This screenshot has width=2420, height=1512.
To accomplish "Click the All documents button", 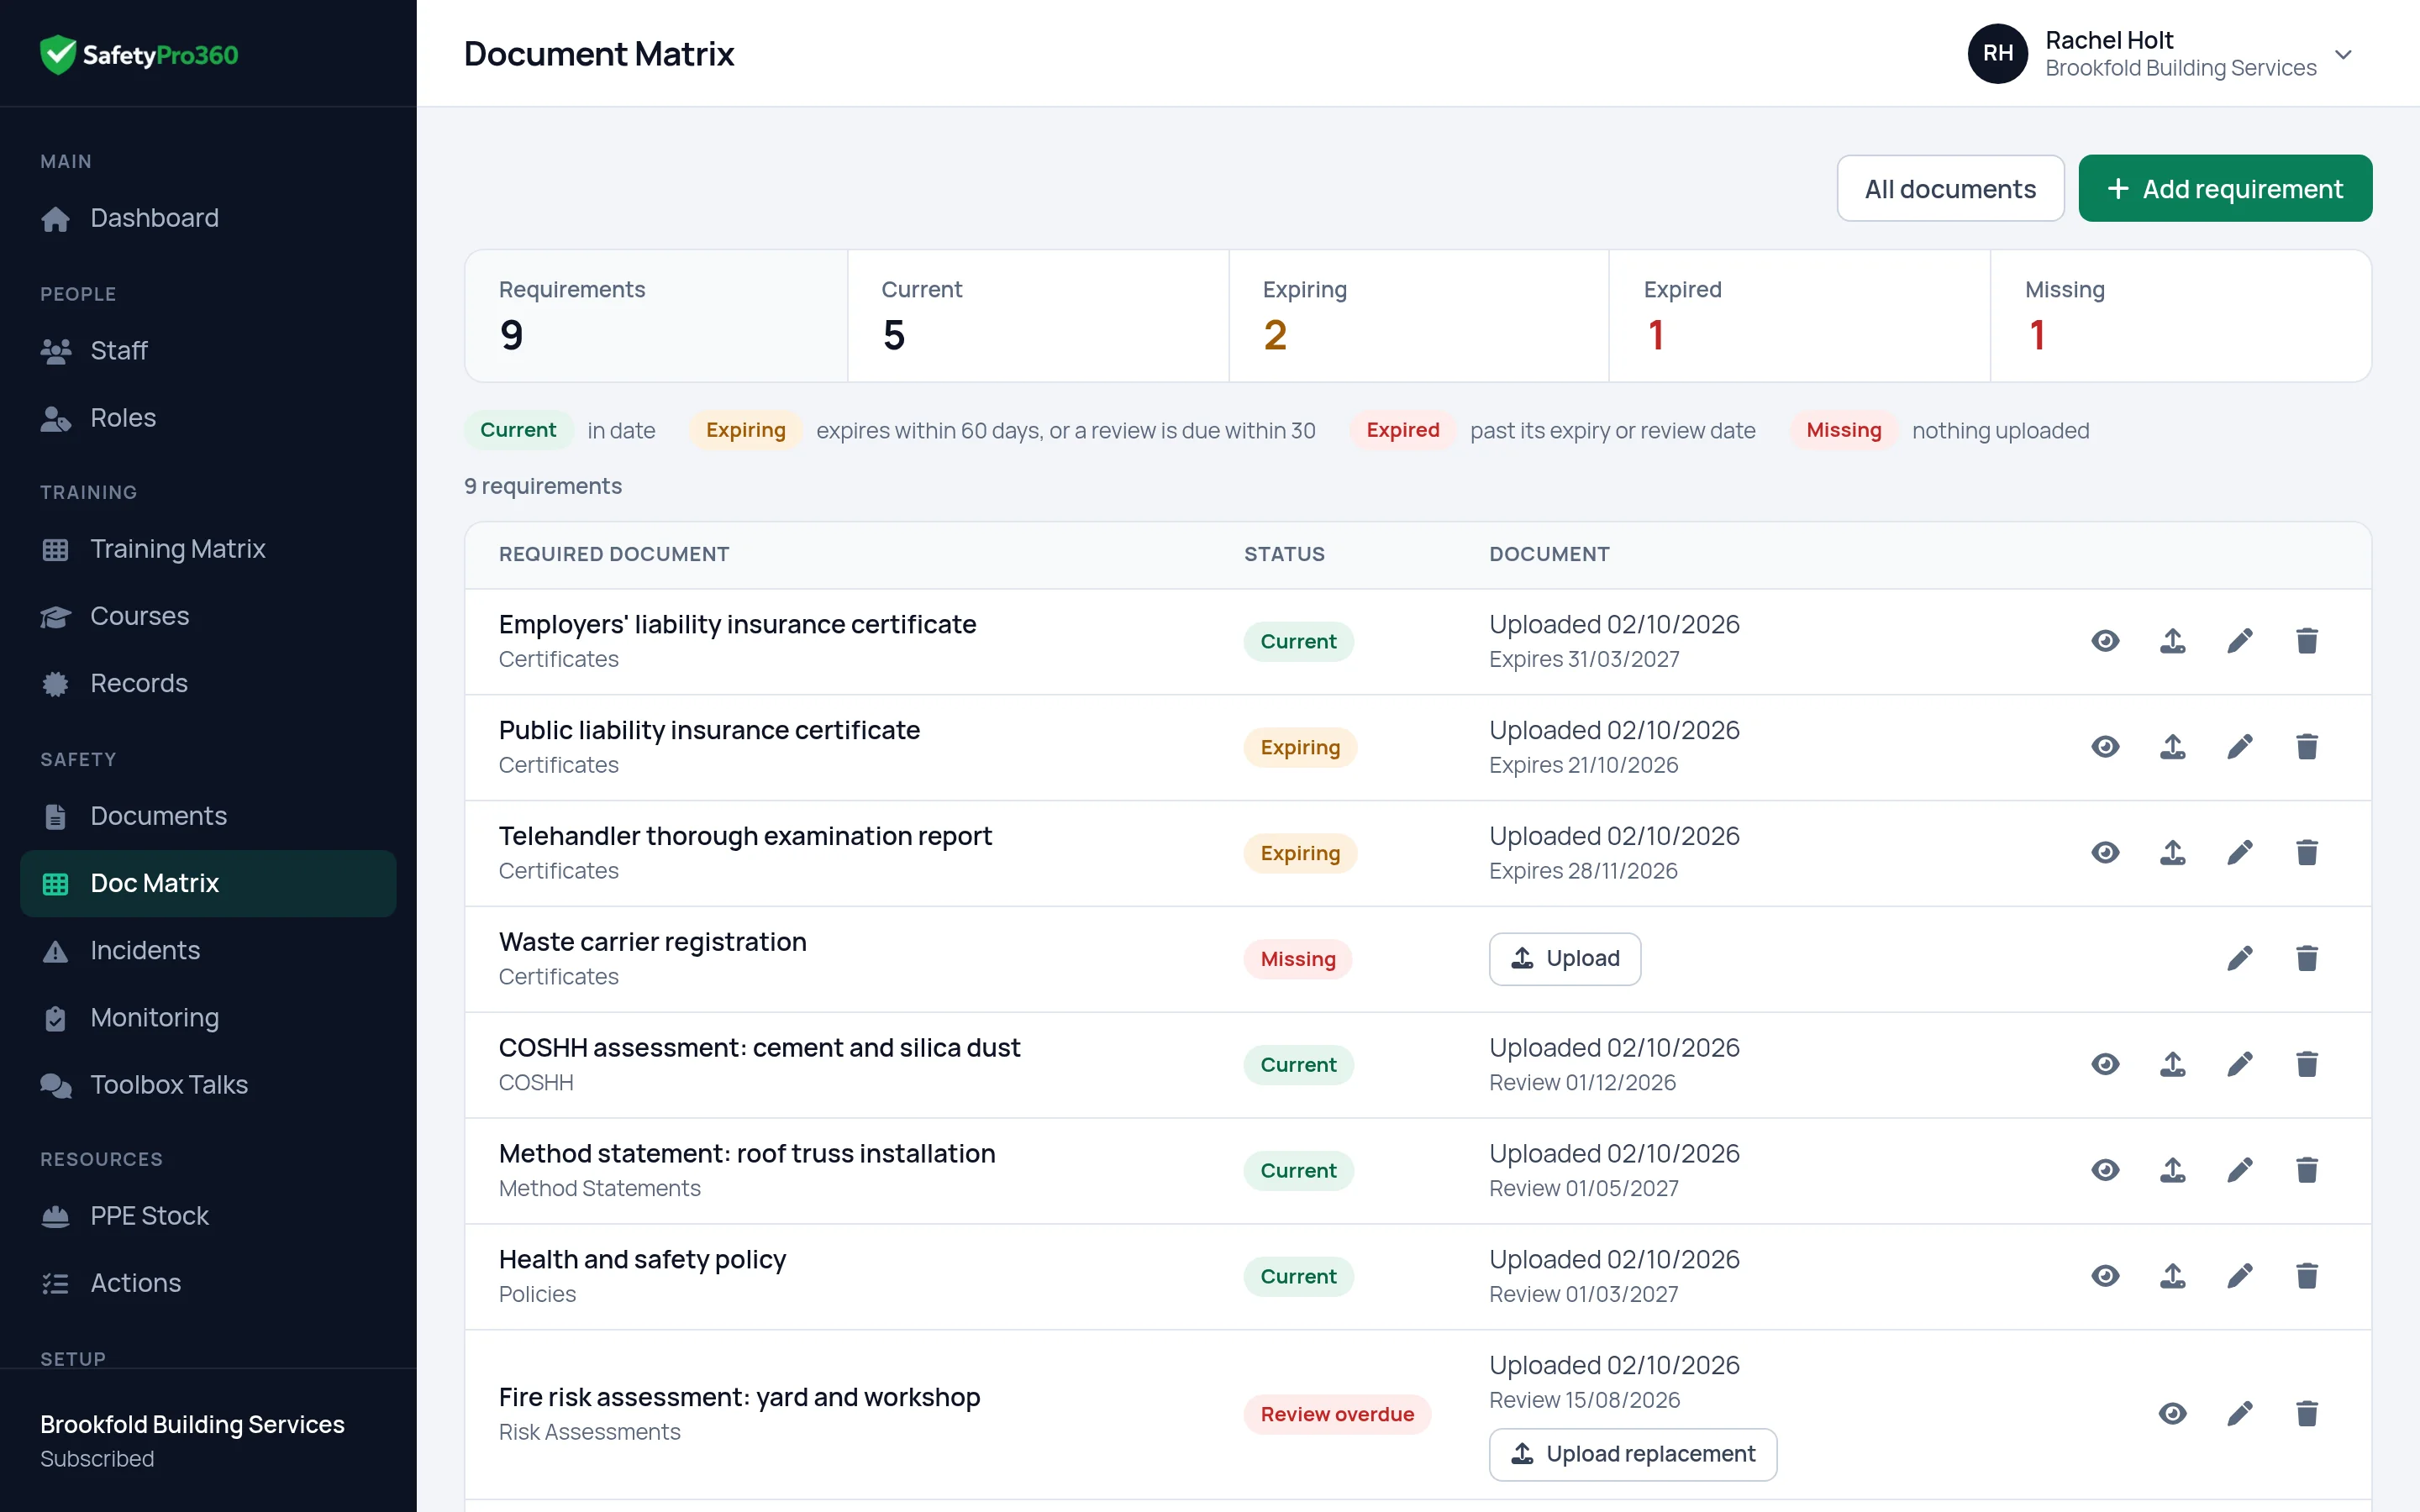I will coord(1950,188).
